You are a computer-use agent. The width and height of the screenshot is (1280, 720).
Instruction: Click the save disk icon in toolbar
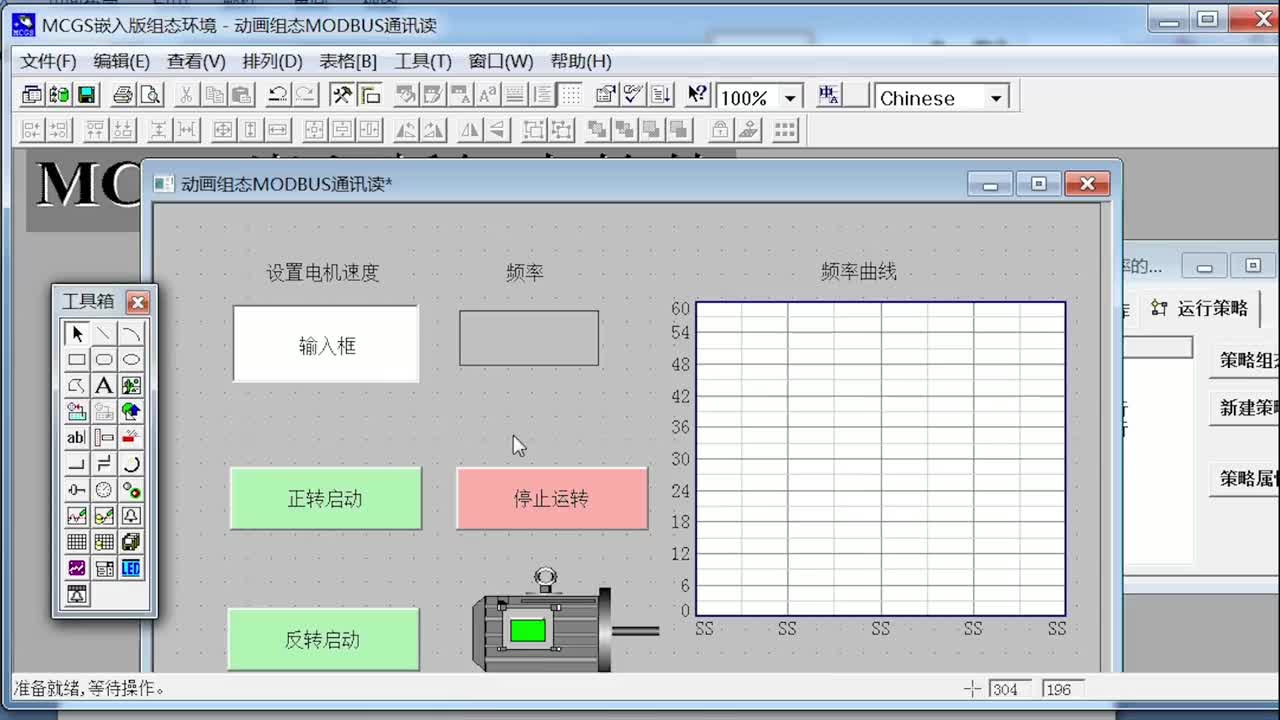pyautogui.click(x=87, y=96)
